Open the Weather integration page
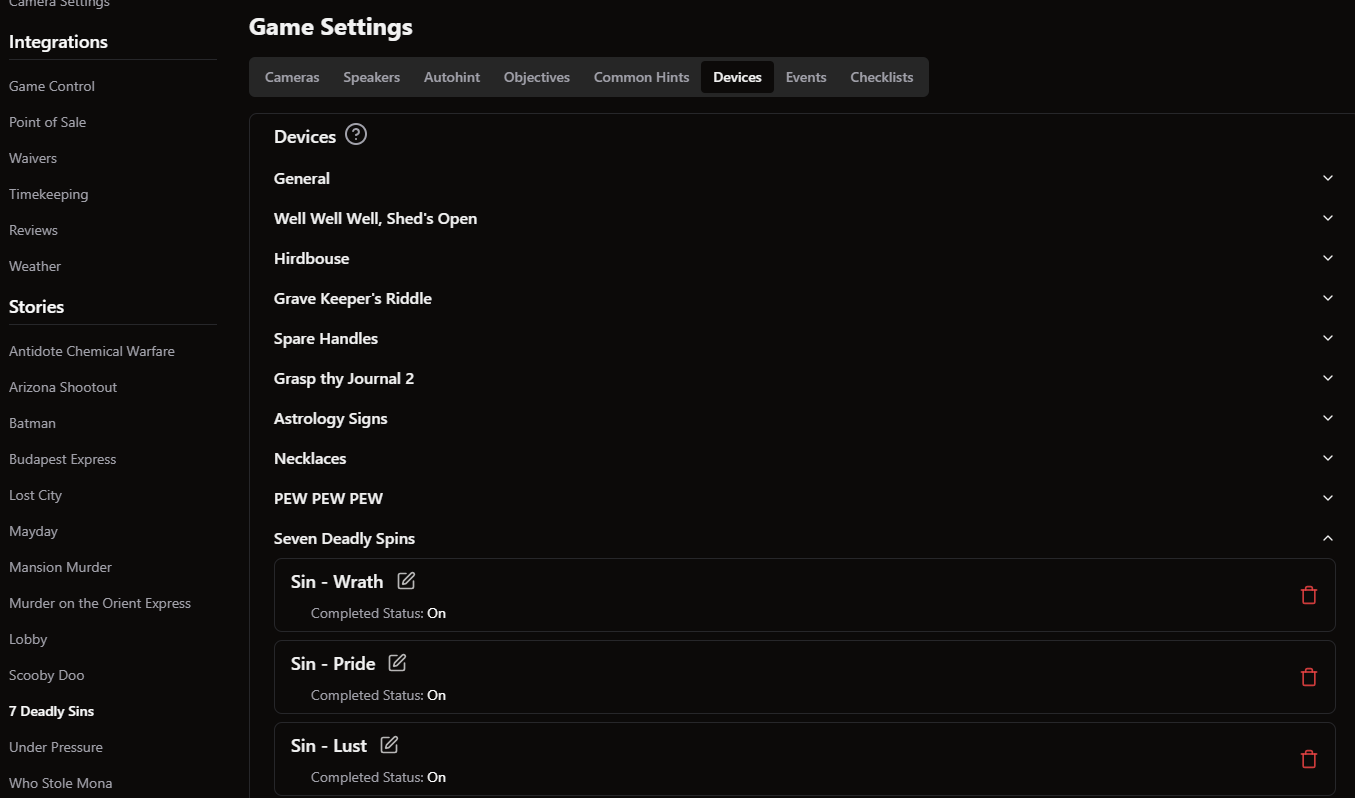1355x798 pixels. (35, 266)
